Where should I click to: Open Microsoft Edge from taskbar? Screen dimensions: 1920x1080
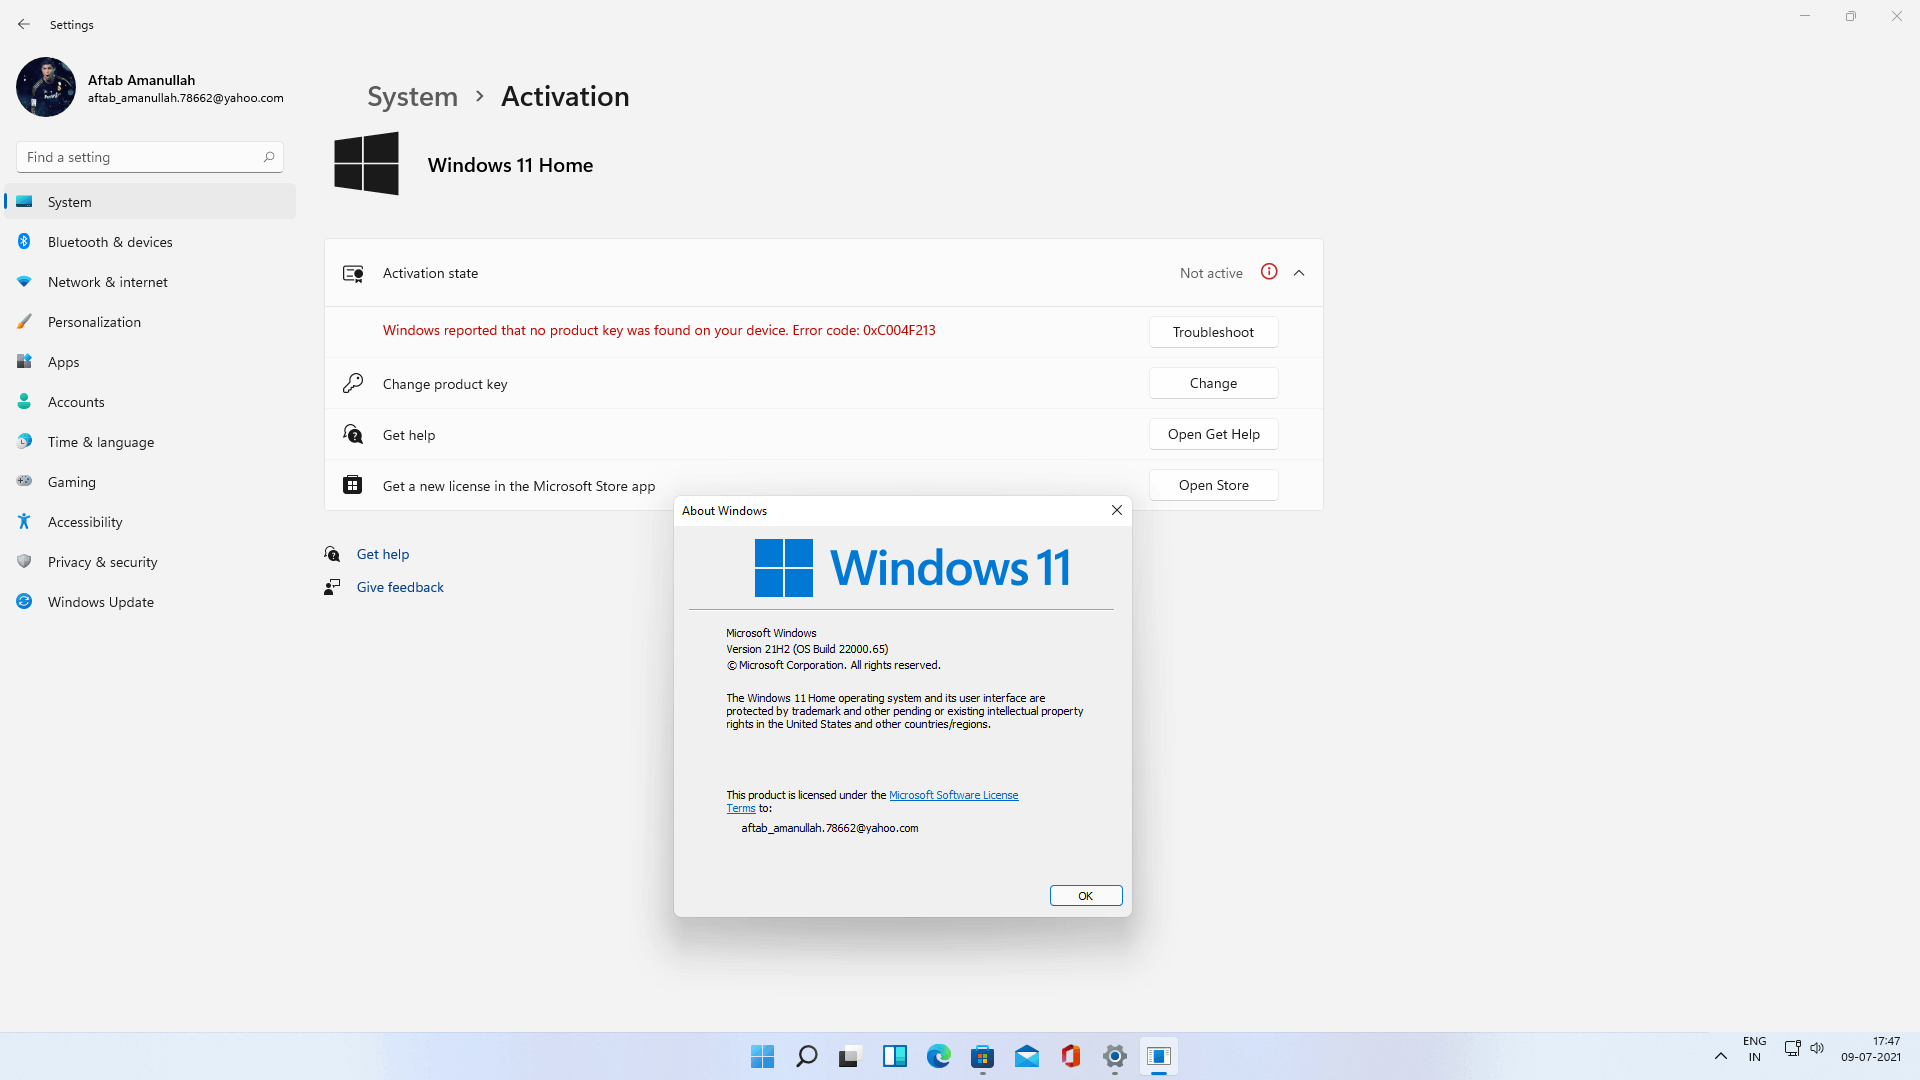938,1056
